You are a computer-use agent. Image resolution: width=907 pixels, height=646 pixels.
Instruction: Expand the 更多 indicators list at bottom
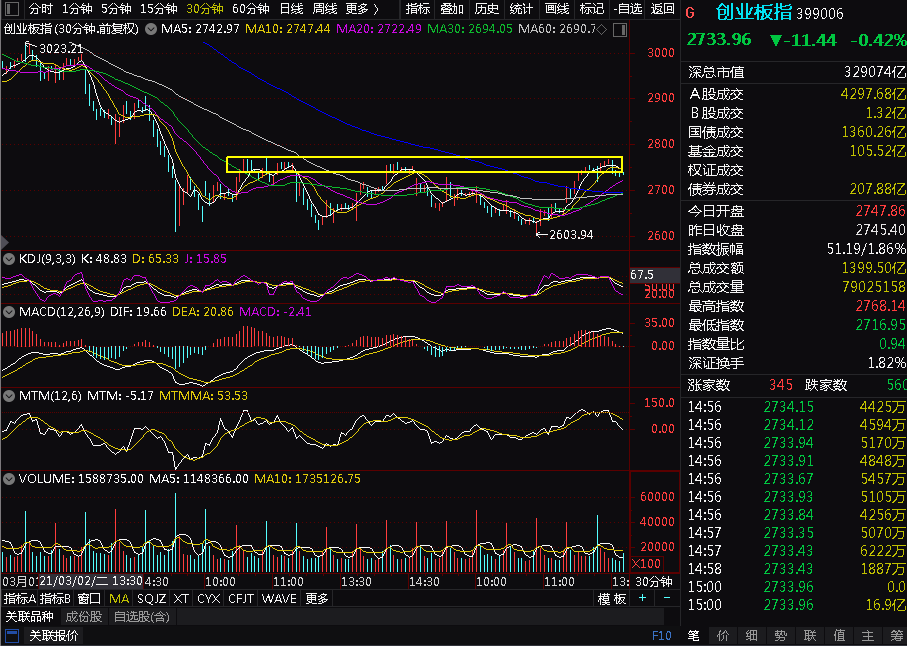pyautogui.click(x=316, y=599)
